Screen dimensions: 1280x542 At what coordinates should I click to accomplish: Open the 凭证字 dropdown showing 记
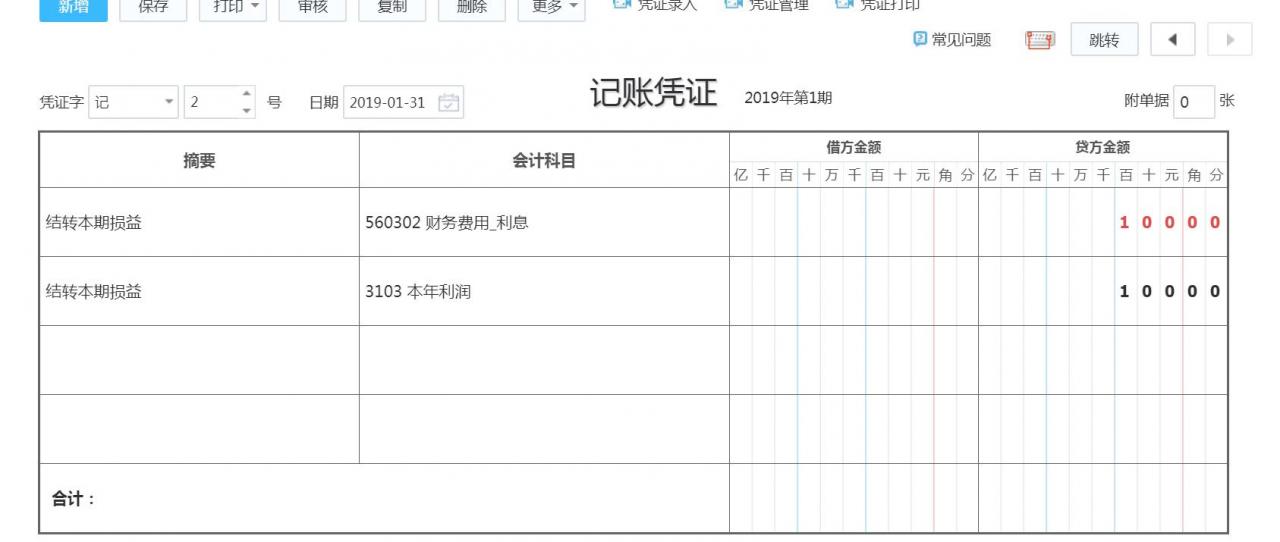pos(134,102)
